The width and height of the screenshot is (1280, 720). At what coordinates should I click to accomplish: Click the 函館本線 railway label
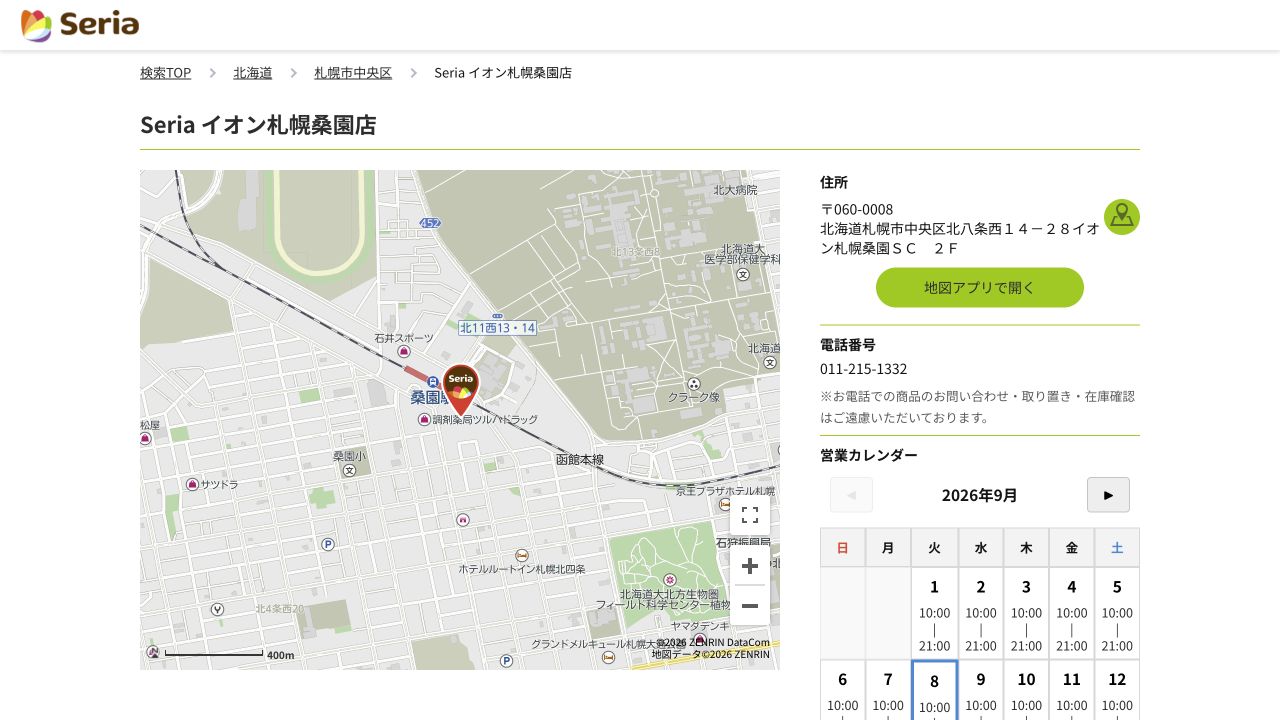click(580, 460)
